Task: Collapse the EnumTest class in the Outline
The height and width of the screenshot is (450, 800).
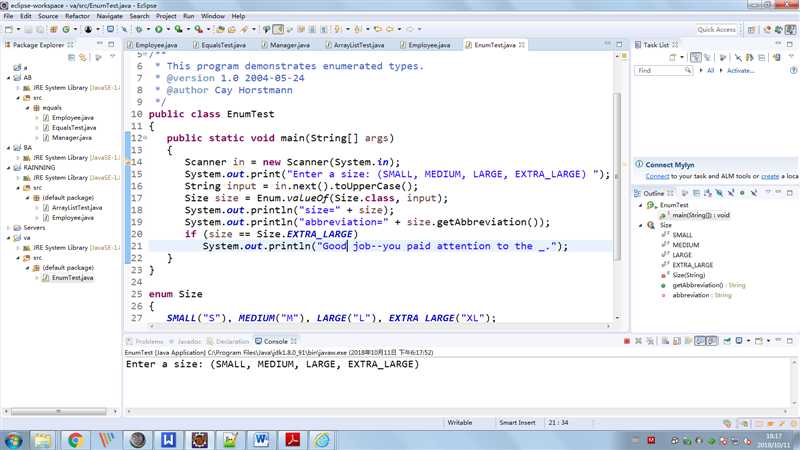Action: pyautogui.click(x=641, y=205)
